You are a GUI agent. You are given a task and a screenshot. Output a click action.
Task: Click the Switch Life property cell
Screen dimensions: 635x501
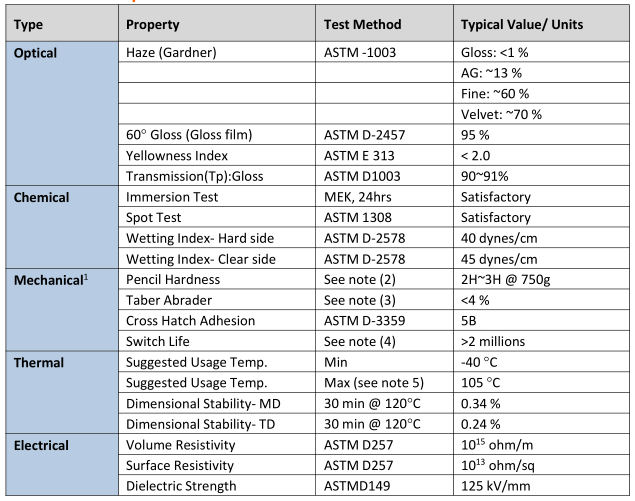pos(217,341)
